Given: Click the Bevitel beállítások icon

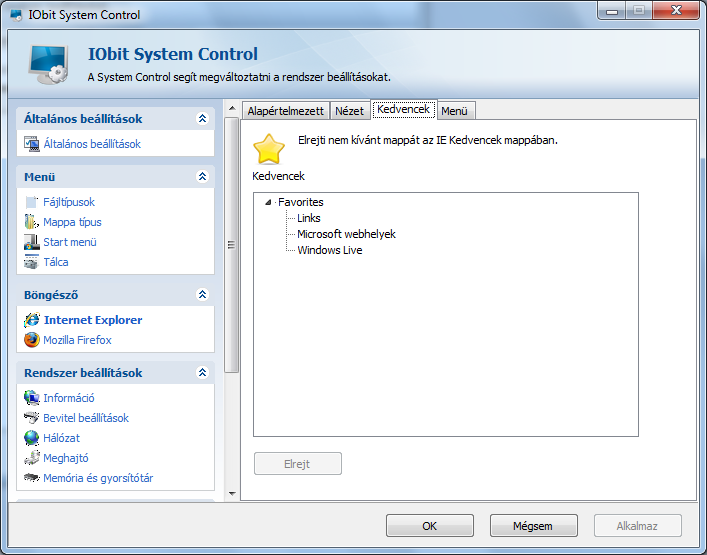Looking at the screenshot, I should 32,418.
